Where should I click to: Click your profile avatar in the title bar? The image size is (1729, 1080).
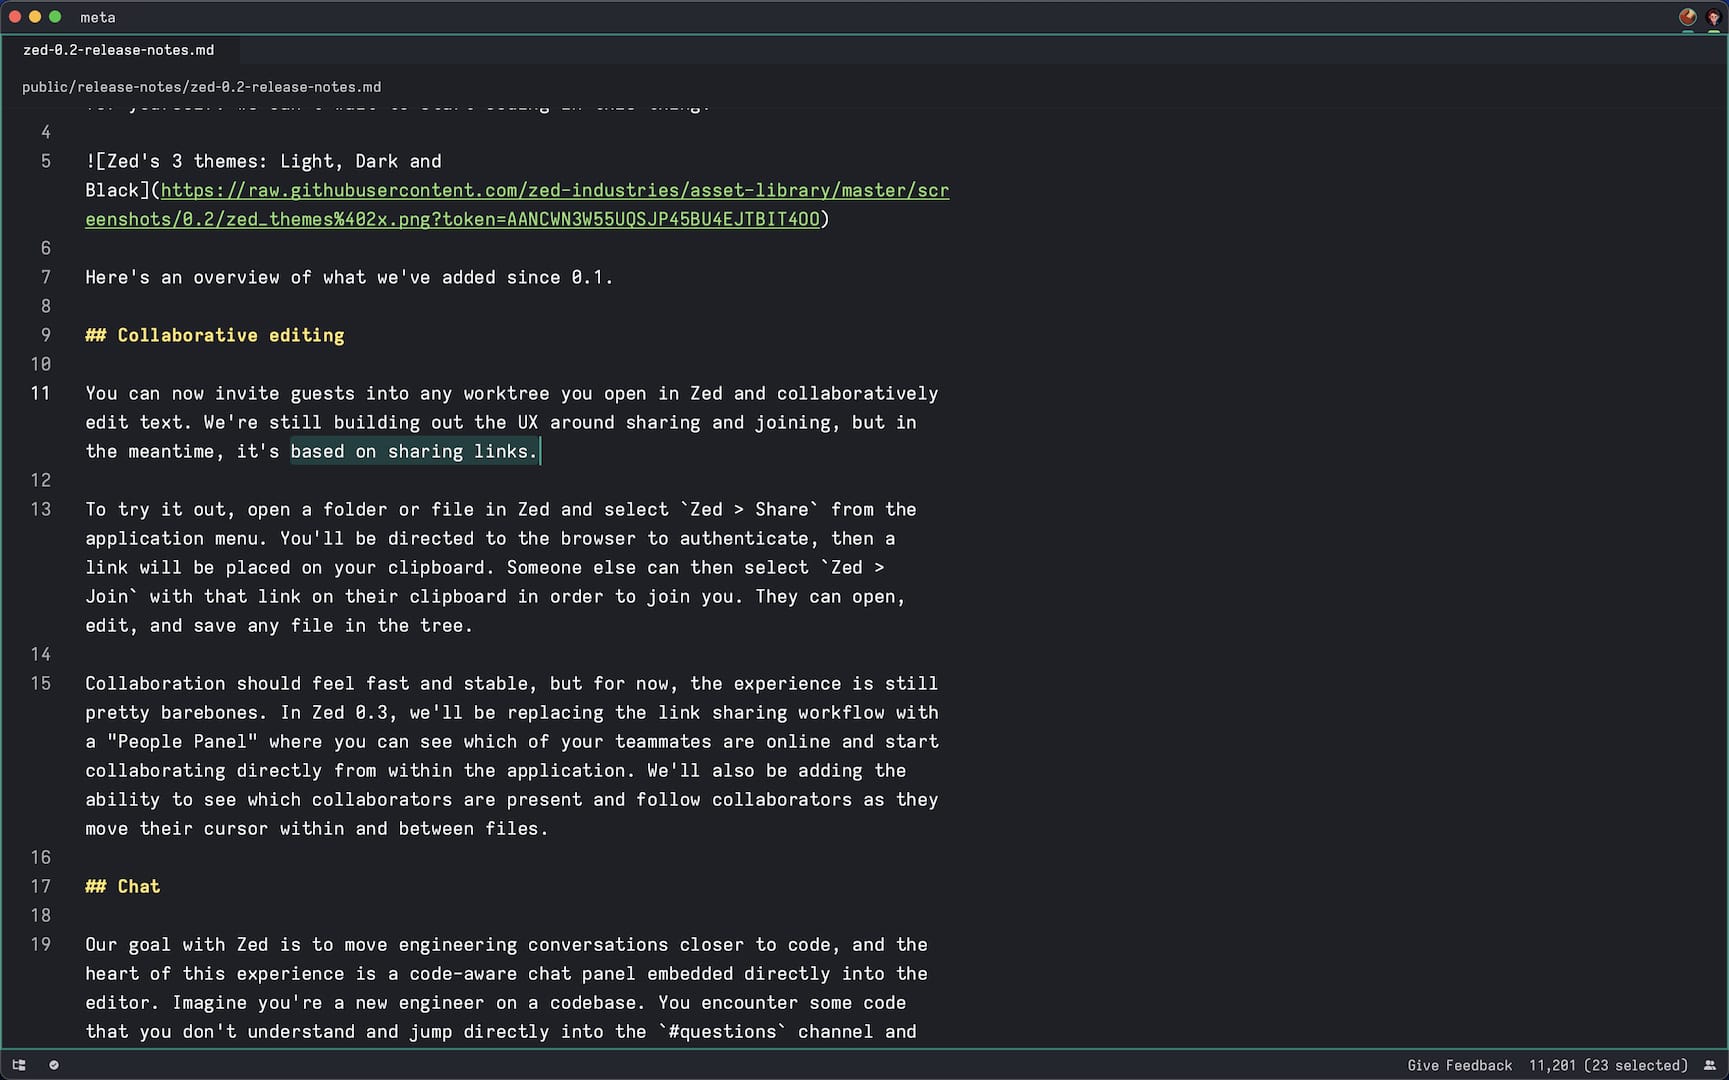coord(1712,17)
